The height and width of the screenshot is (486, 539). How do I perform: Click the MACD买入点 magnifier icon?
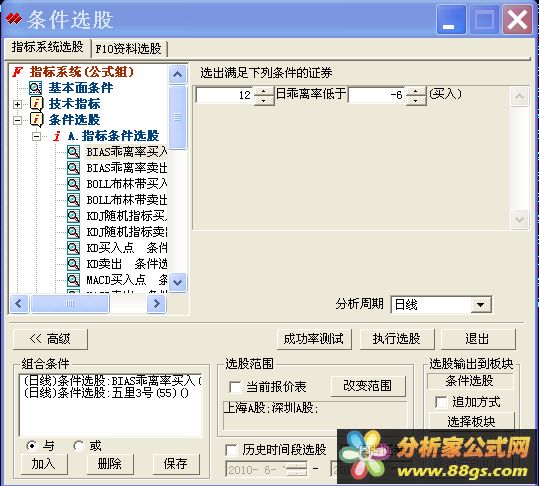click(73, 280)
